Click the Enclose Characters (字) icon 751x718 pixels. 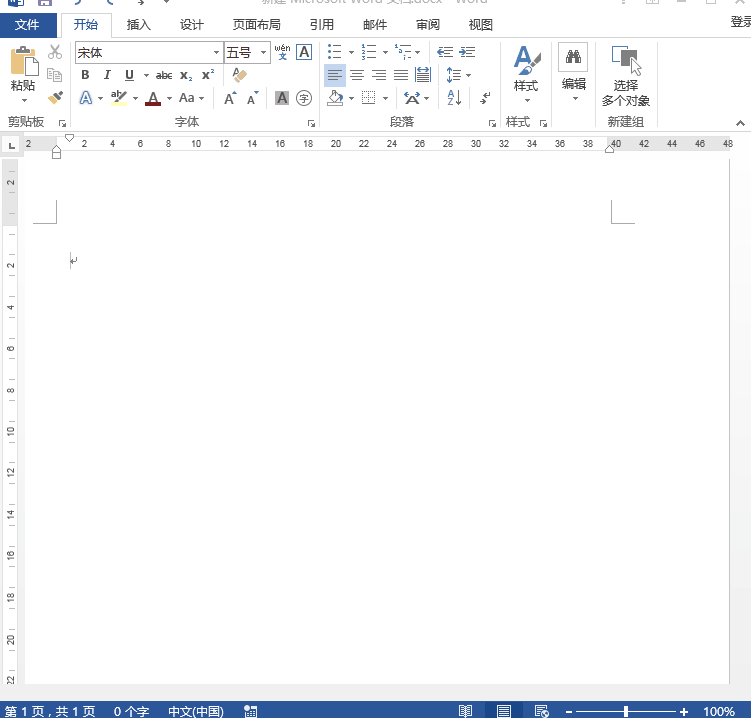point(304,98)
